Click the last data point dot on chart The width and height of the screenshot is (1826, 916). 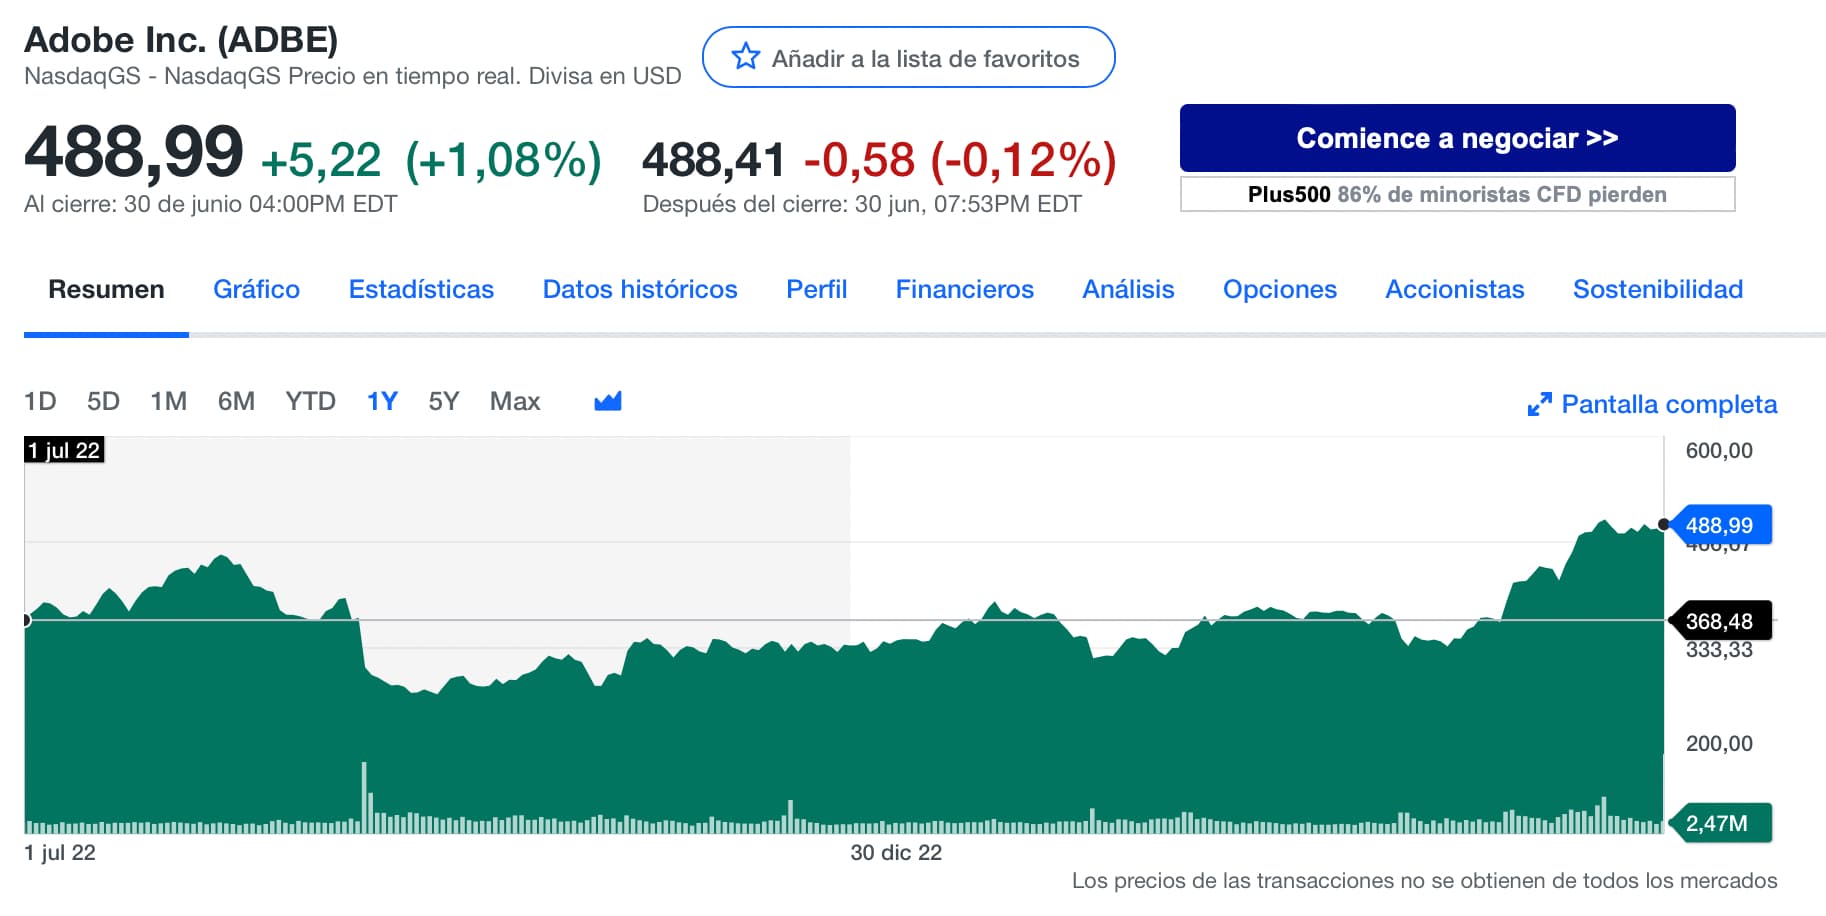[1664, 524]
